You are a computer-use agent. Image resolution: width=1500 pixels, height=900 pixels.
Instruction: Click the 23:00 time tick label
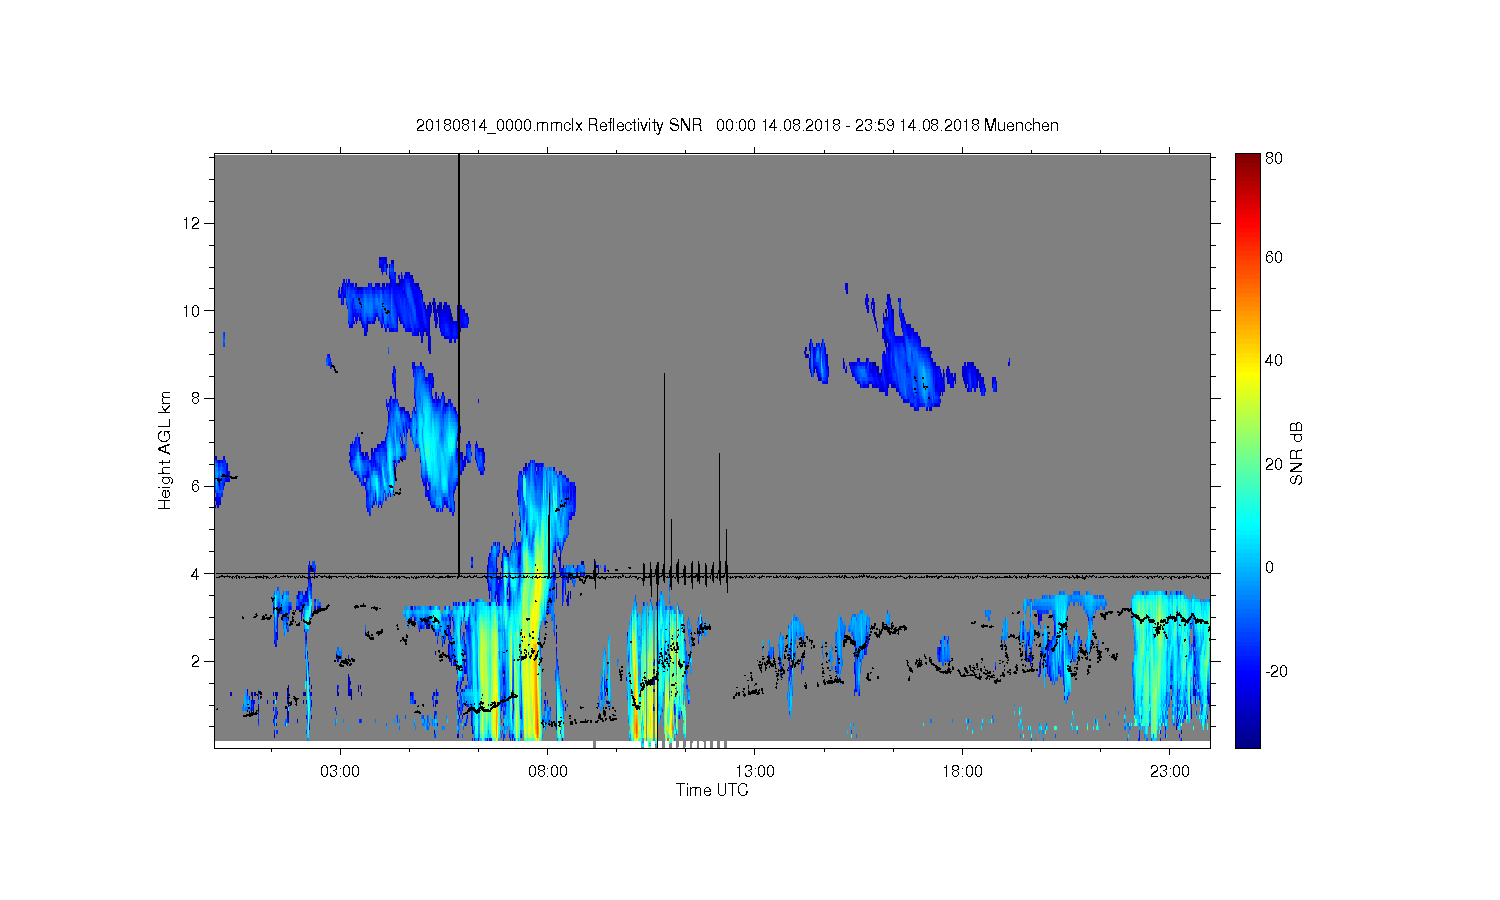click(1170, 772)
